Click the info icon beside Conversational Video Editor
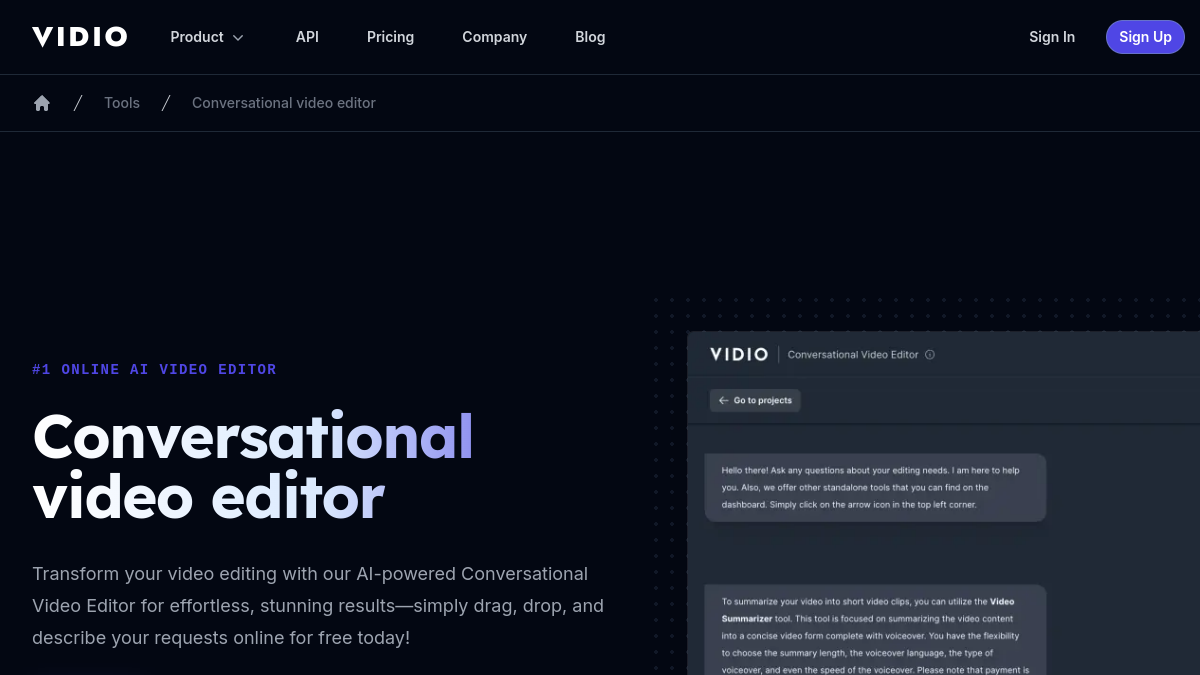This screenshot has height=675, width=1200. click(x=930, y=354)
